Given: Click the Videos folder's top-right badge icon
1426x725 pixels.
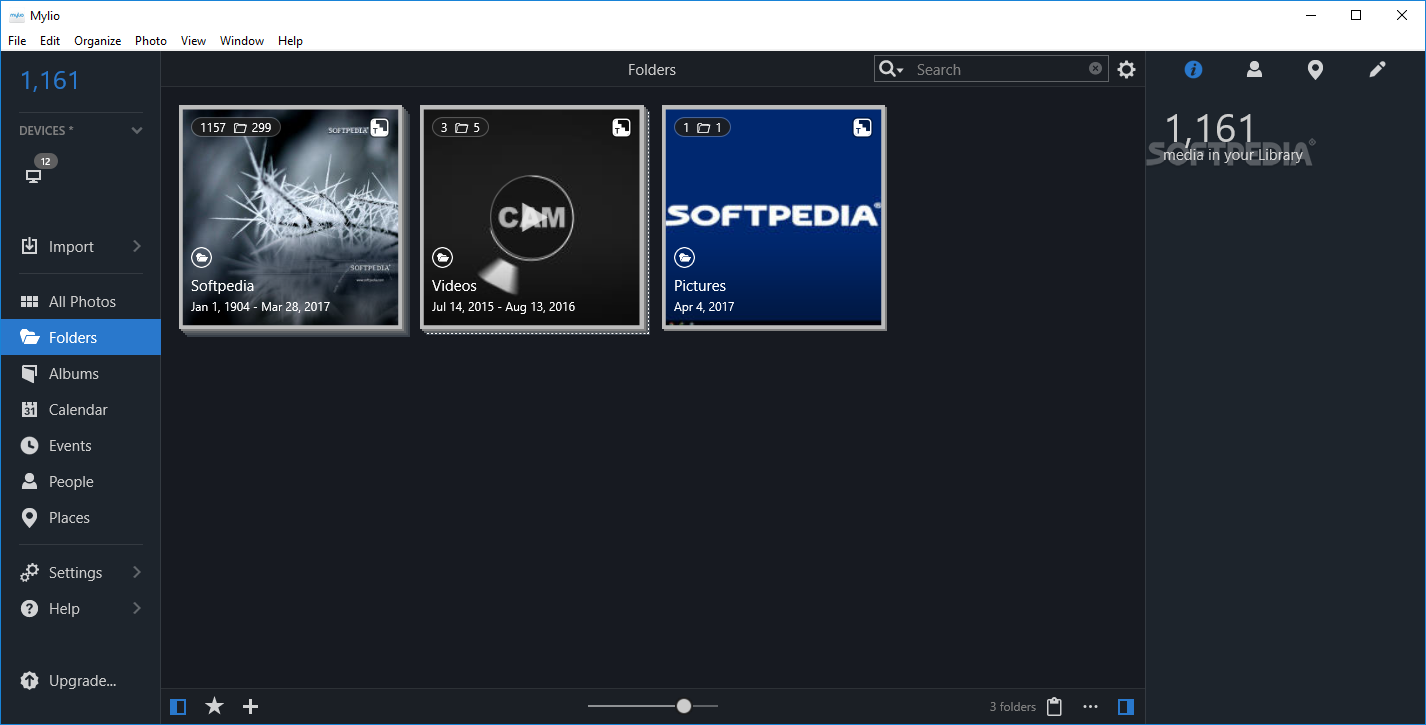Looking at the screenshot, I should 621,127.
